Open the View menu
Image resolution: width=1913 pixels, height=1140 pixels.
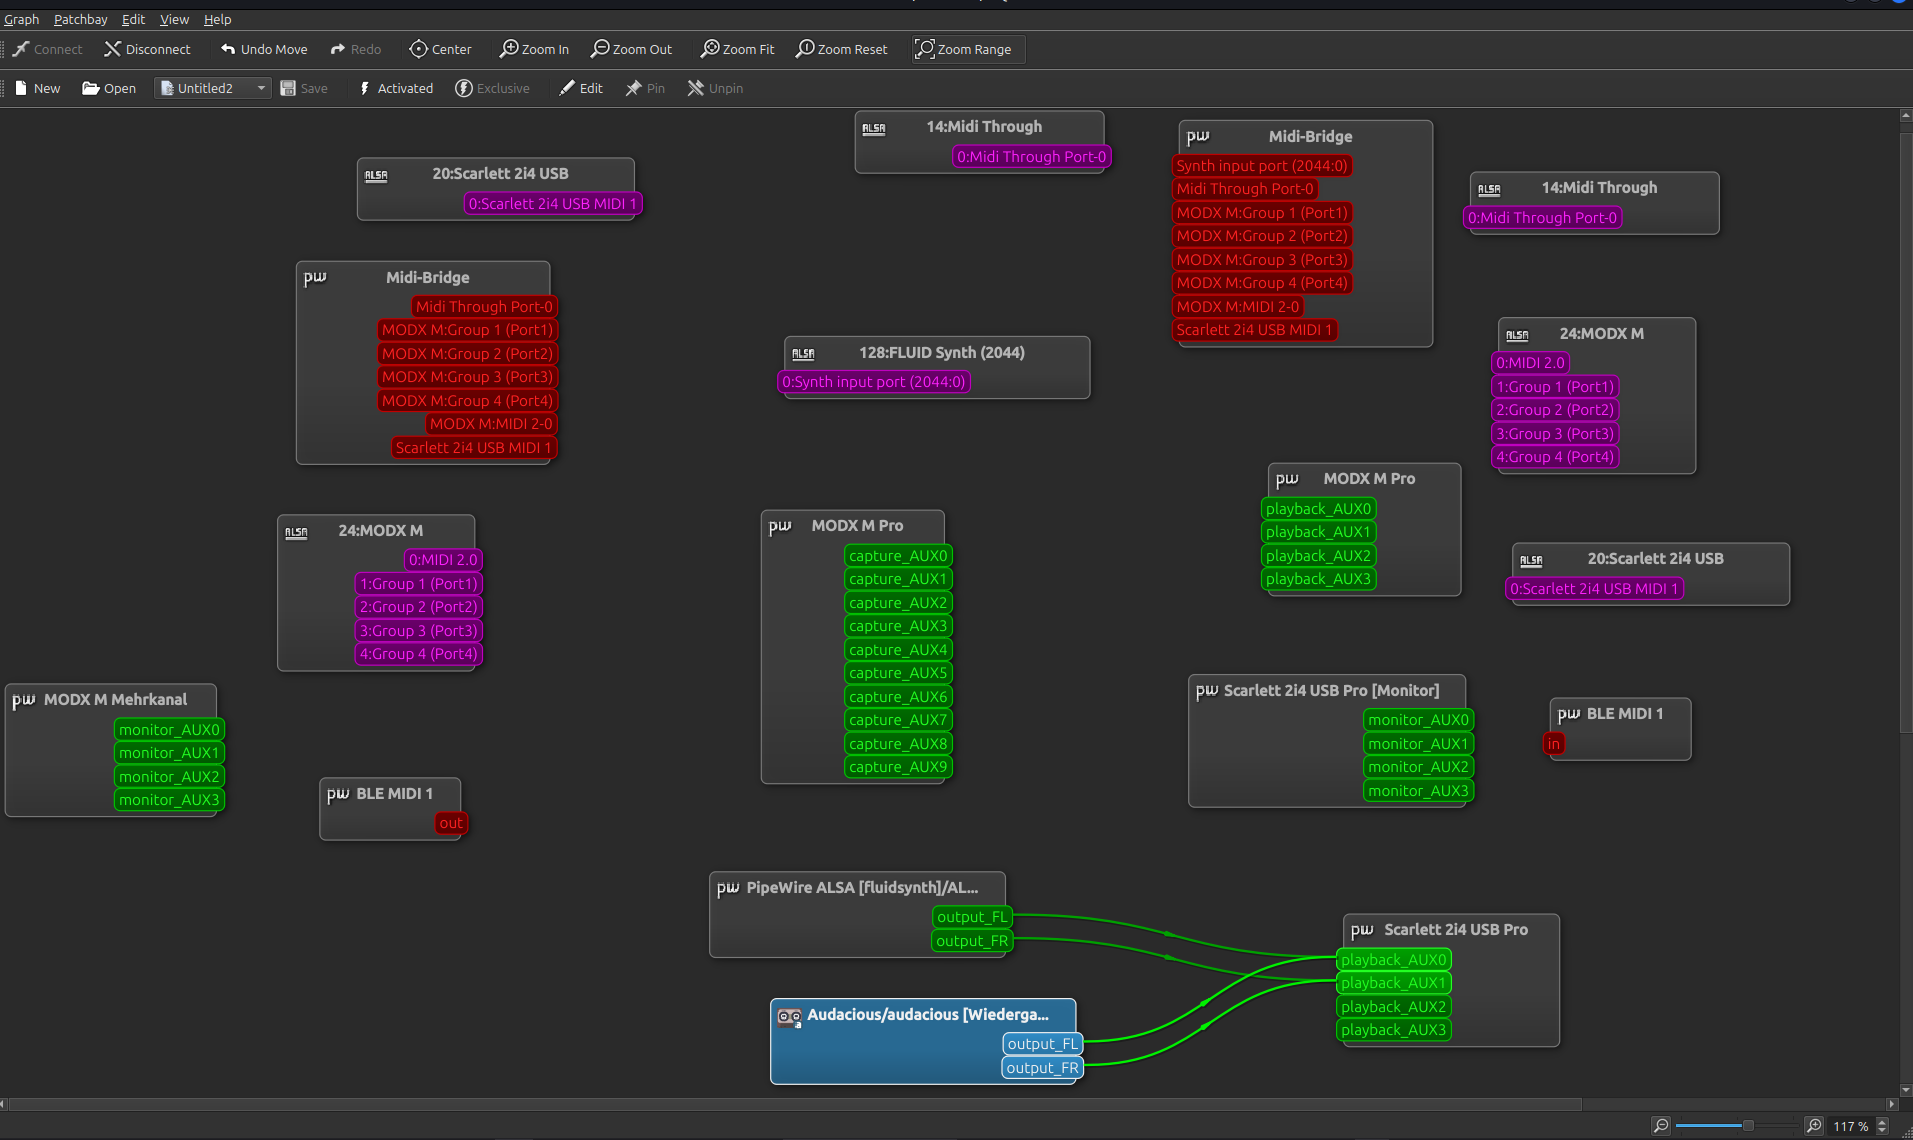click(174, 19)
